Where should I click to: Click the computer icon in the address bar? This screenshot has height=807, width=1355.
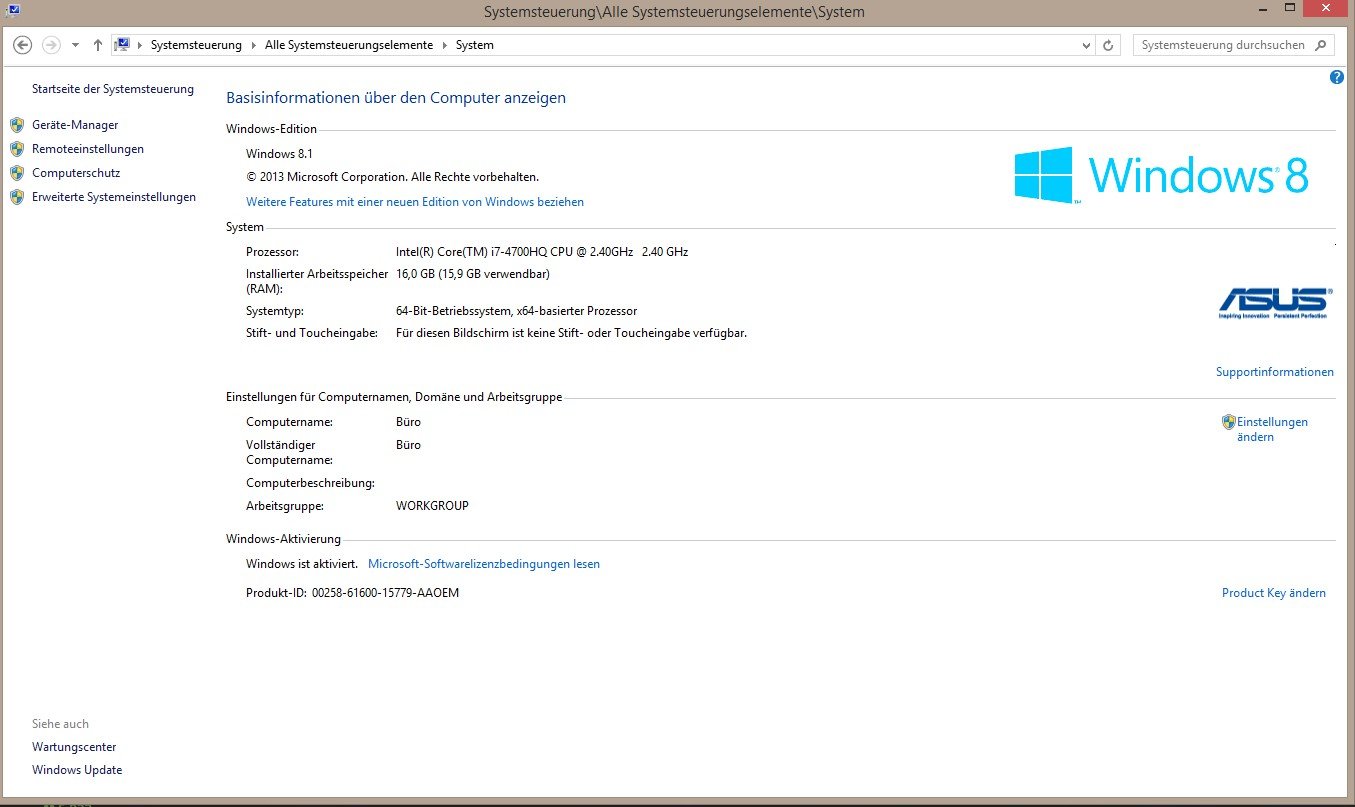(x=123, y=45)
